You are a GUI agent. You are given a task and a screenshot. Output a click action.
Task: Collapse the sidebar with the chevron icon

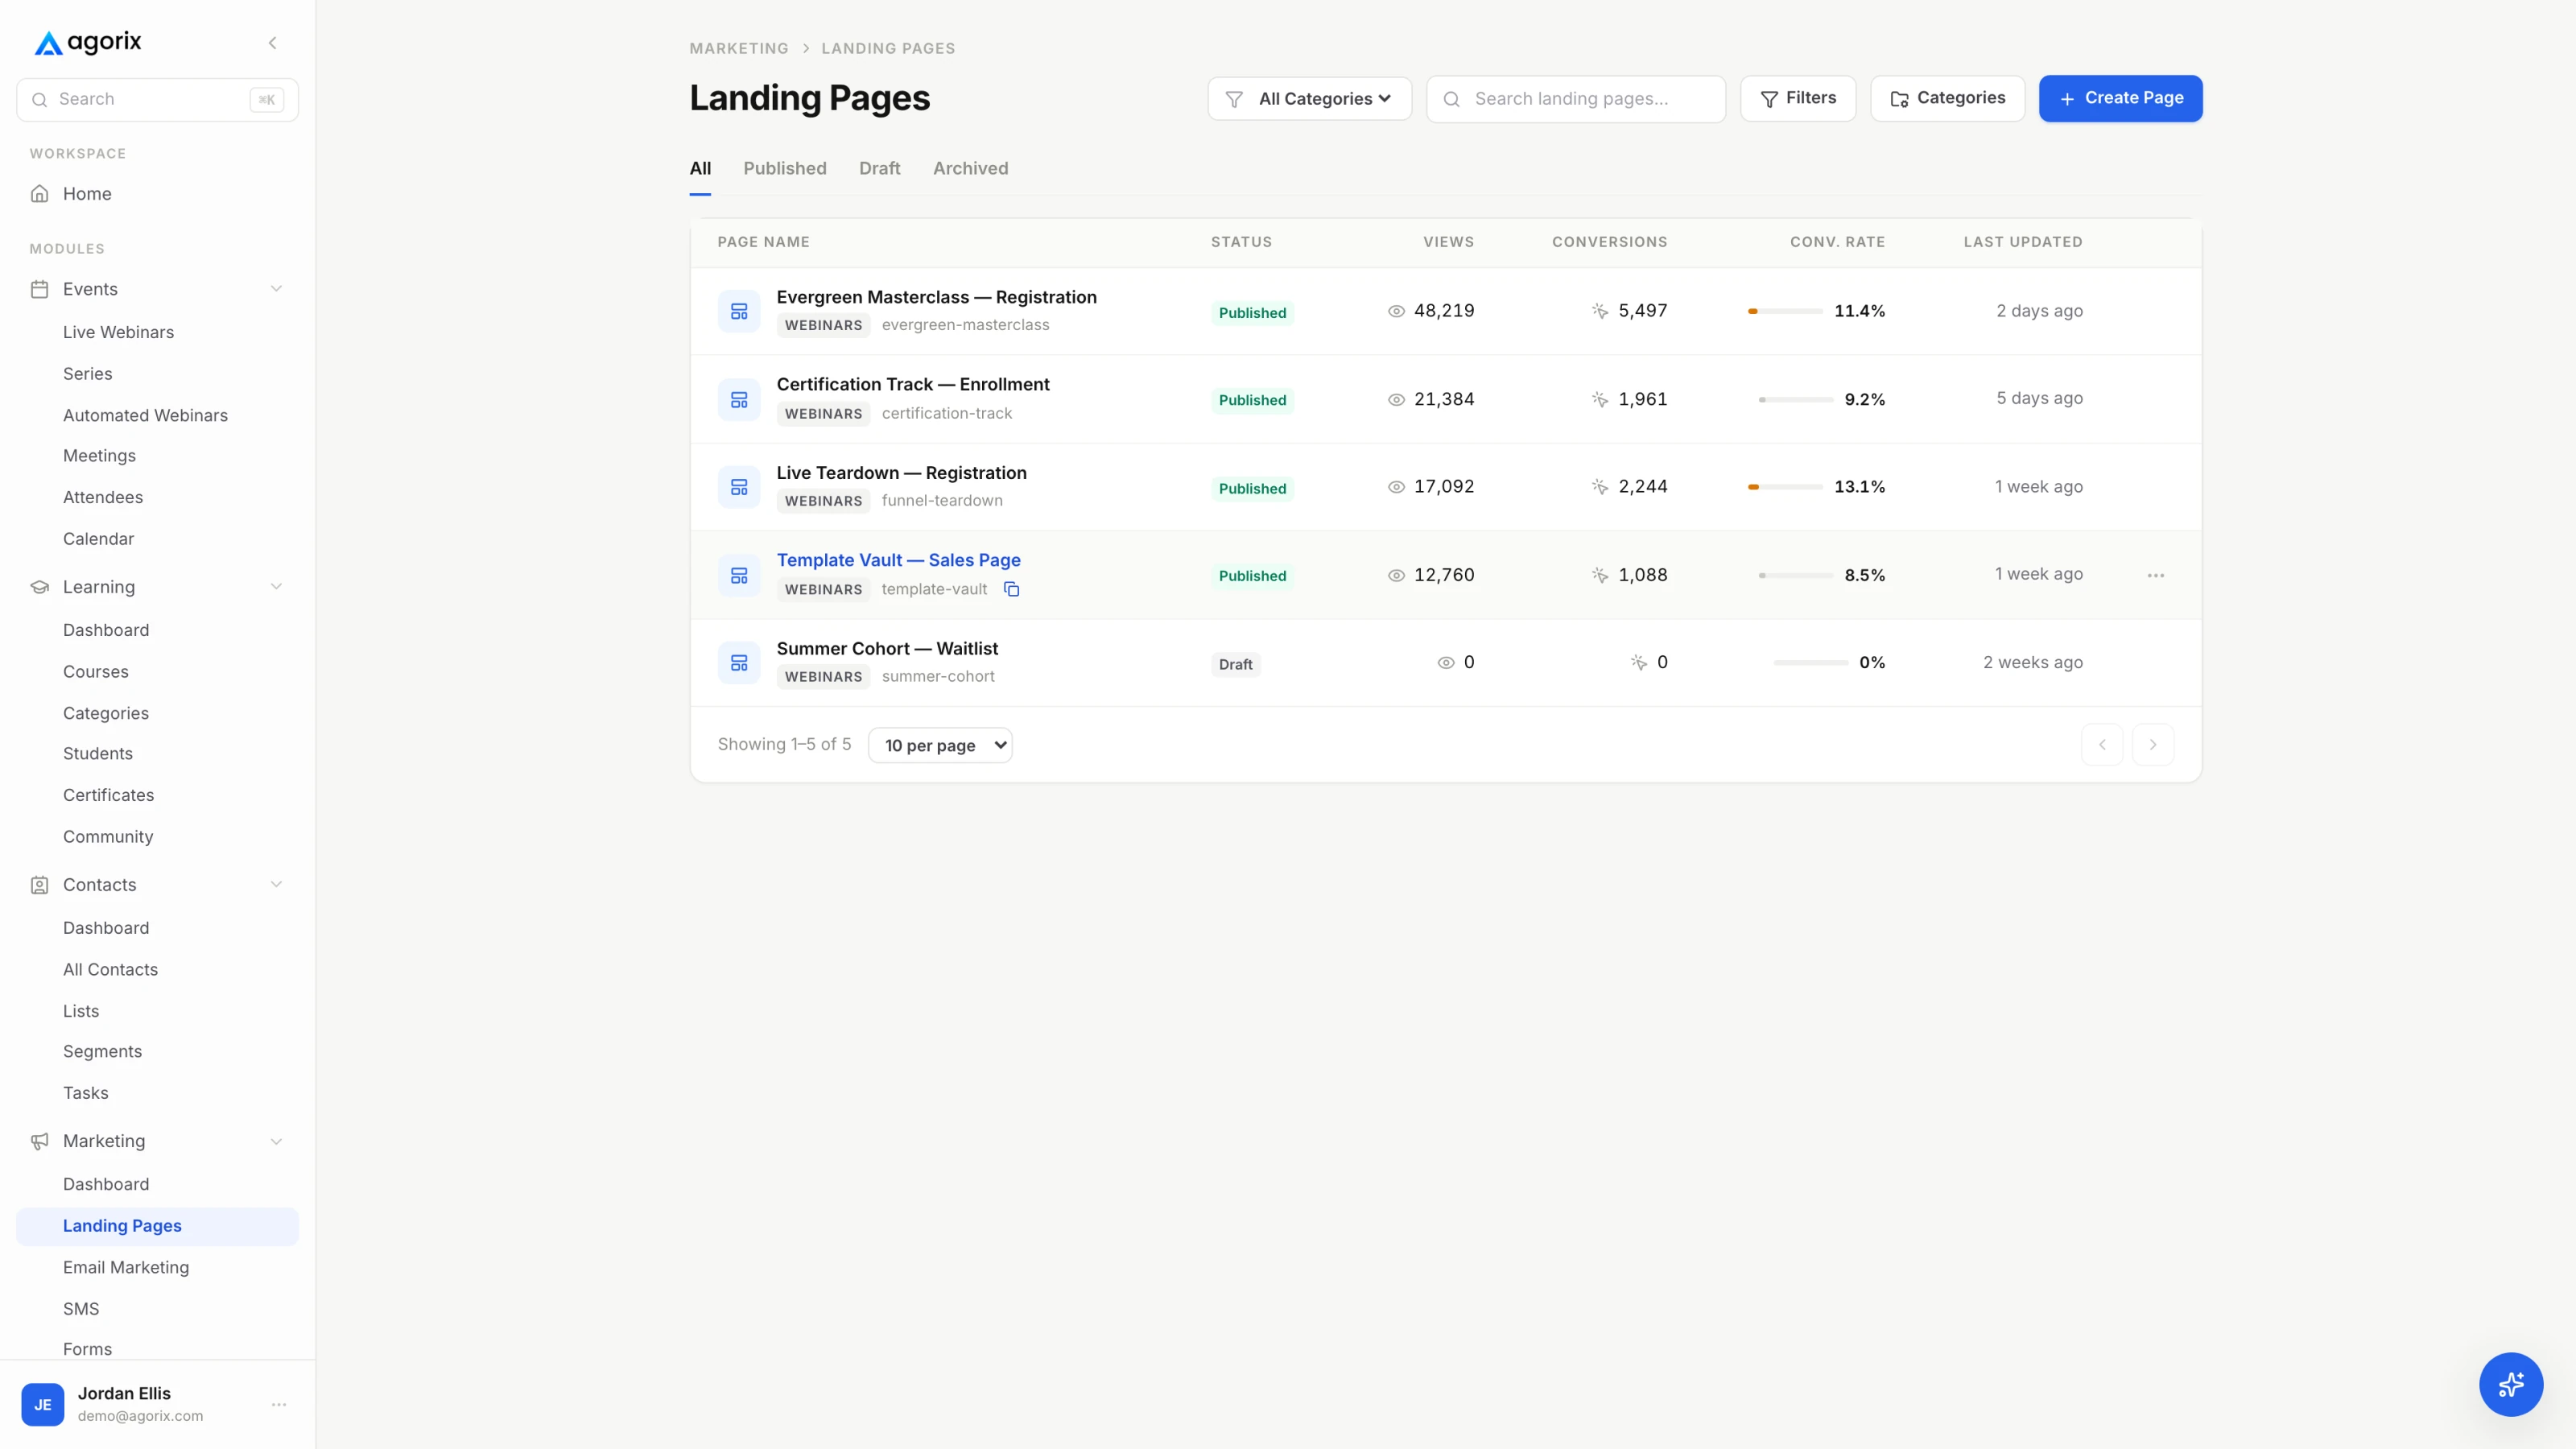(272, 43)
